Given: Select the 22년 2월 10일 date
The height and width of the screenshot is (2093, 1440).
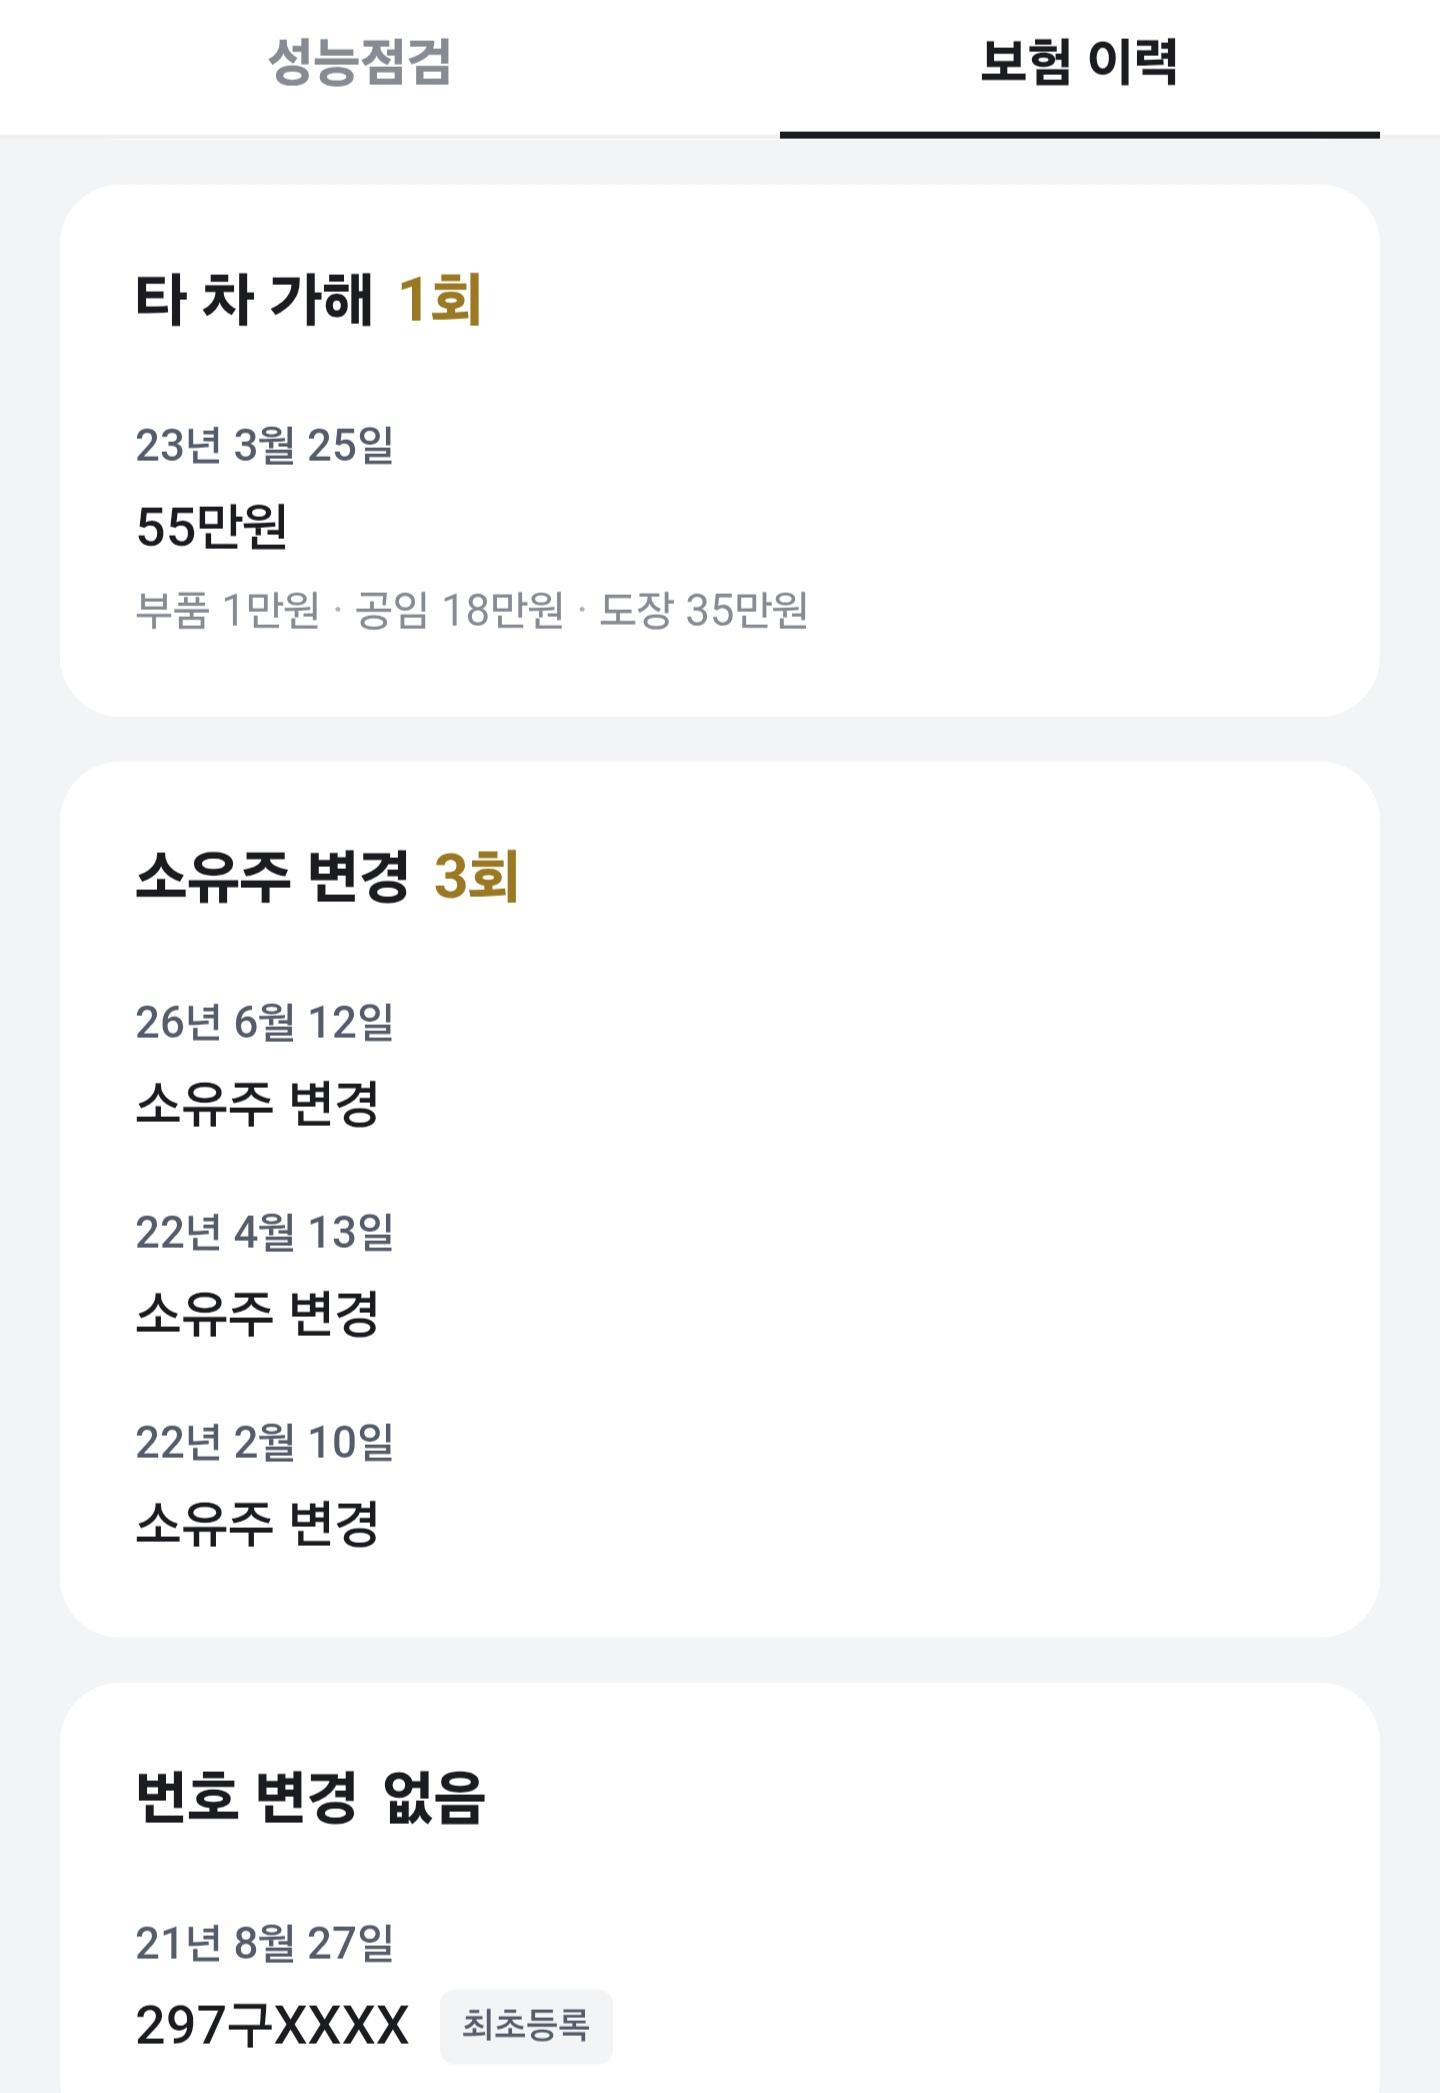Looking at the screenshot, I should point(265,1442).
